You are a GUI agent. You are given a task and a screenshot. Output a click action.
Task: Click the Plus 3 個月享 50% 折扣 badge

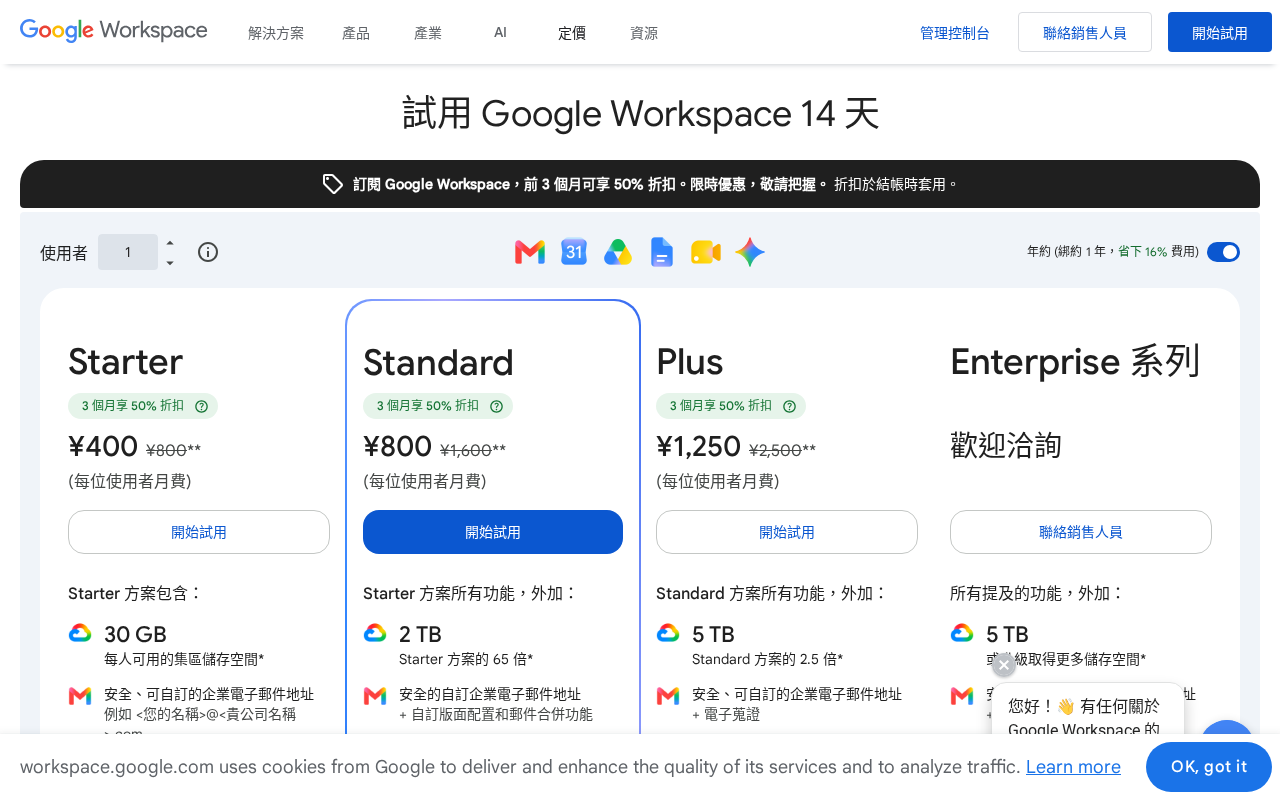point(731,406)
